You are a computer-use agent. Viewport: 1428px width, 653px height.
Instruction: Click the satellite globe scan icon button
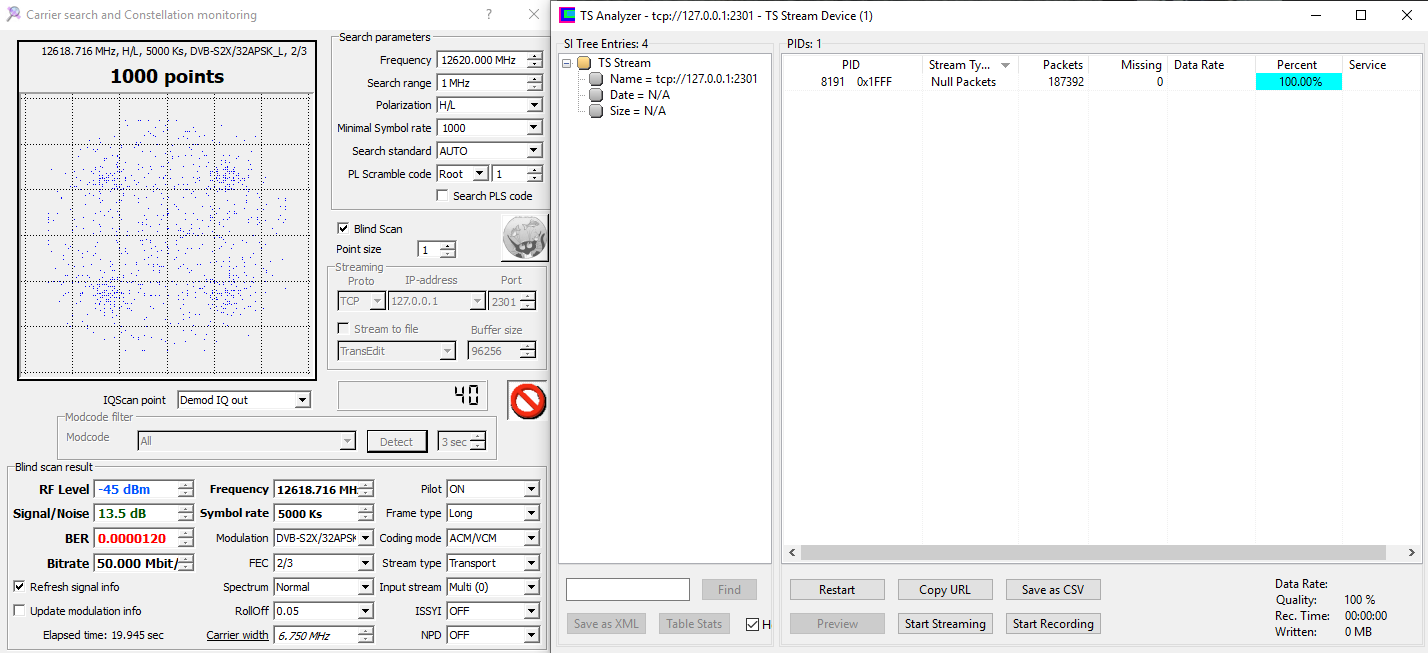pos(524,238)
